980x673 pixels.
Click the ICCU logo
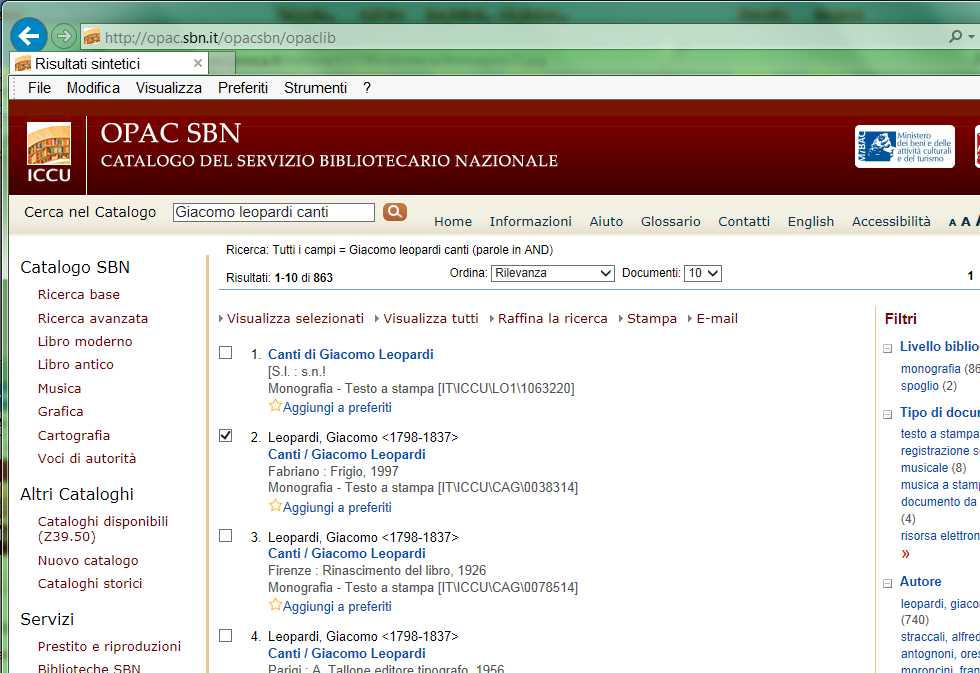coord(49,152)
